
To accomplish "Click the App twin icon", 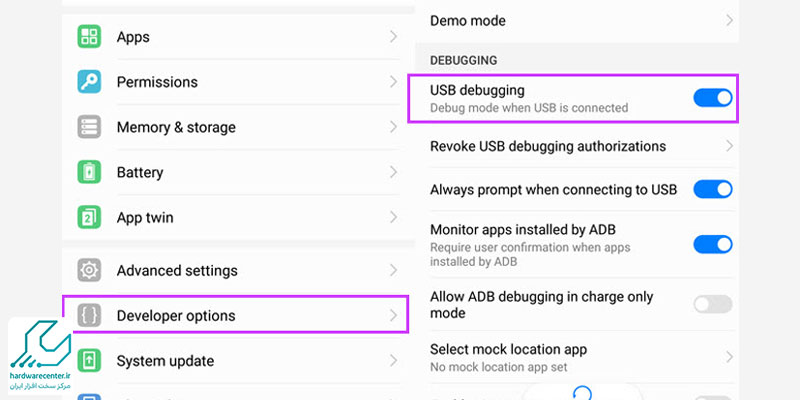I will click(x=89, y=217).
